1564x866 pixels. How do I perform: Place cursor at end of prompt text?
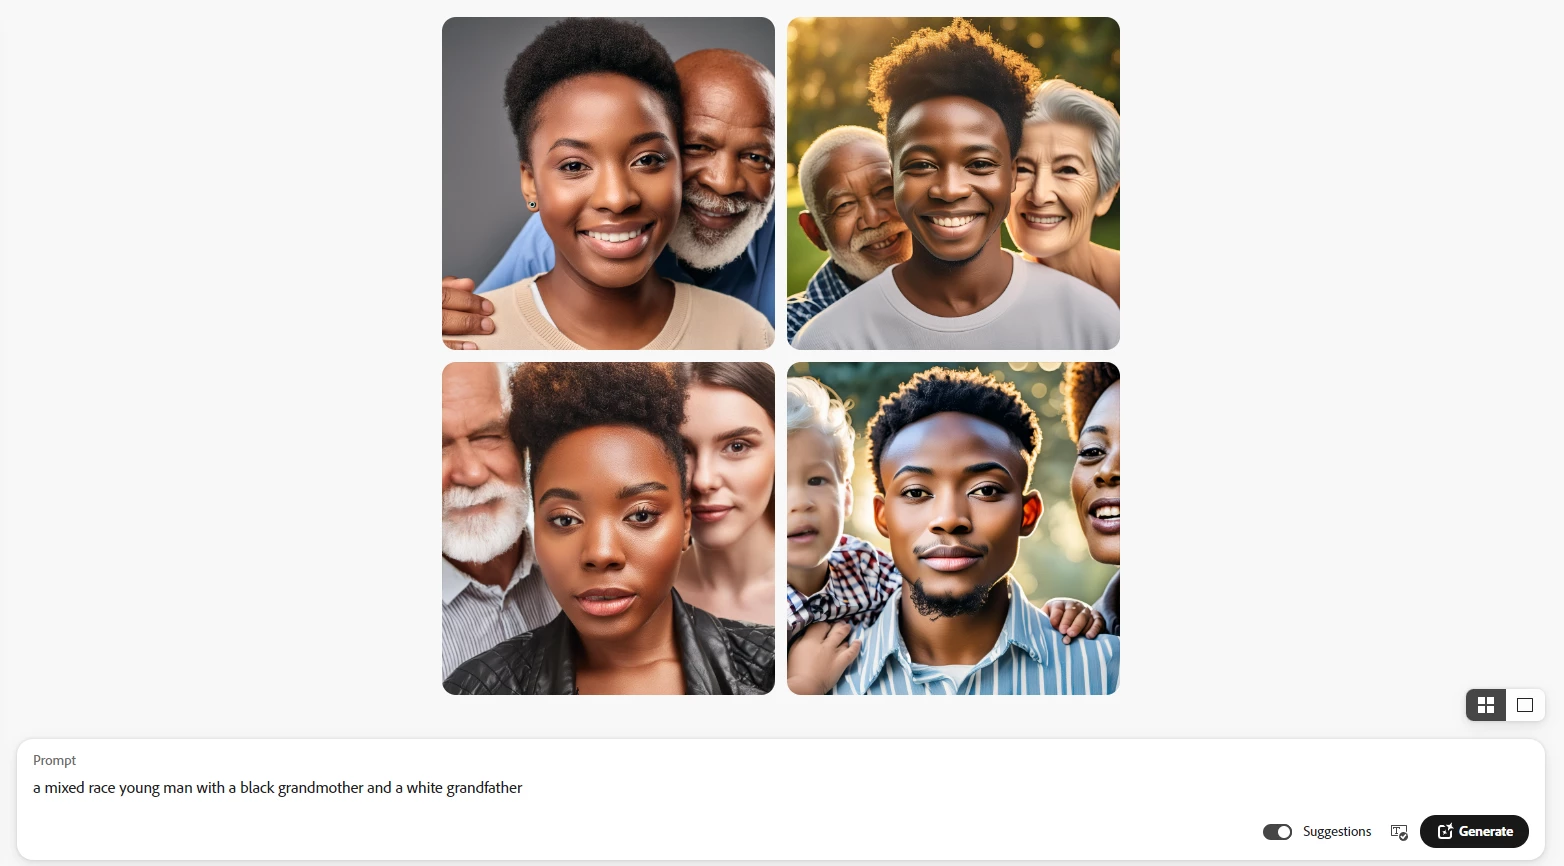pos(523,788)
